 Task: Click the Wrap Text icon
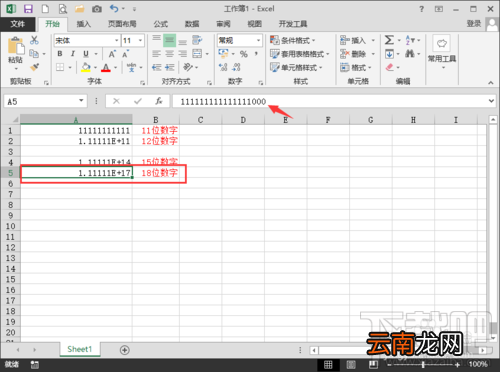coord(197,40)
